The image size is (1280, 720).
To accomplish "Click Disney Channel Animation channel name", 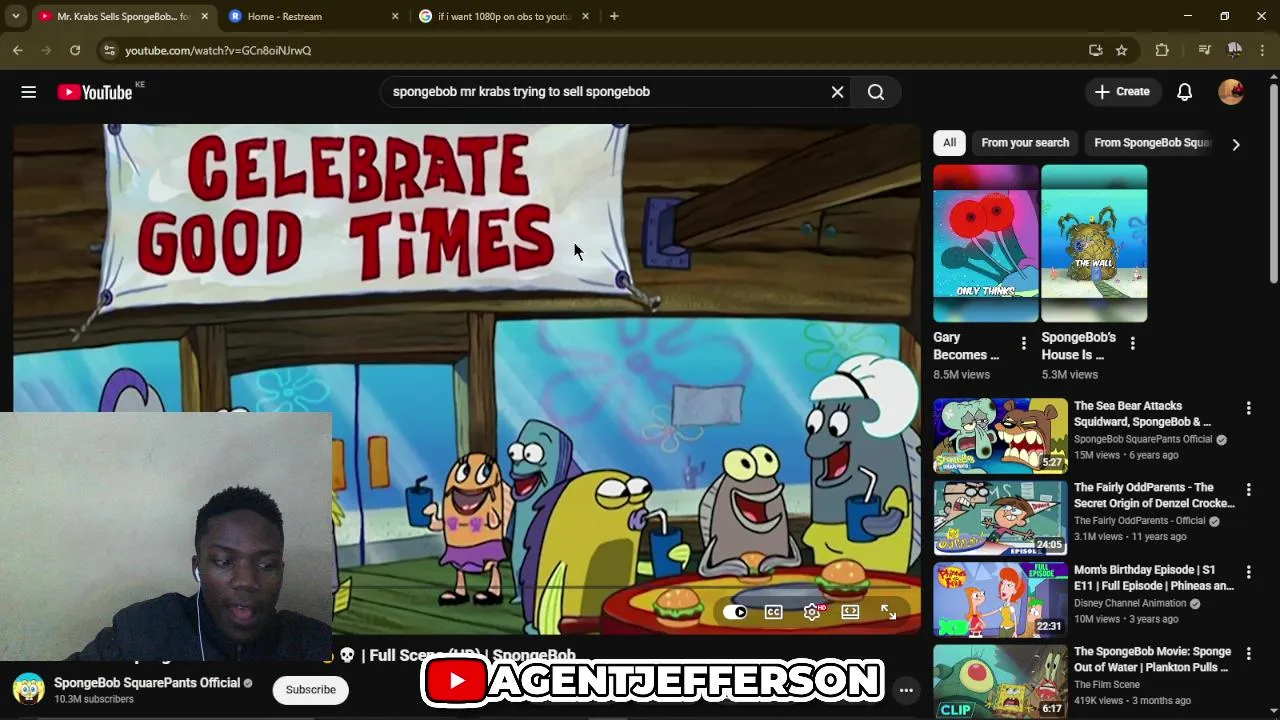I will tap(1130, 604).
